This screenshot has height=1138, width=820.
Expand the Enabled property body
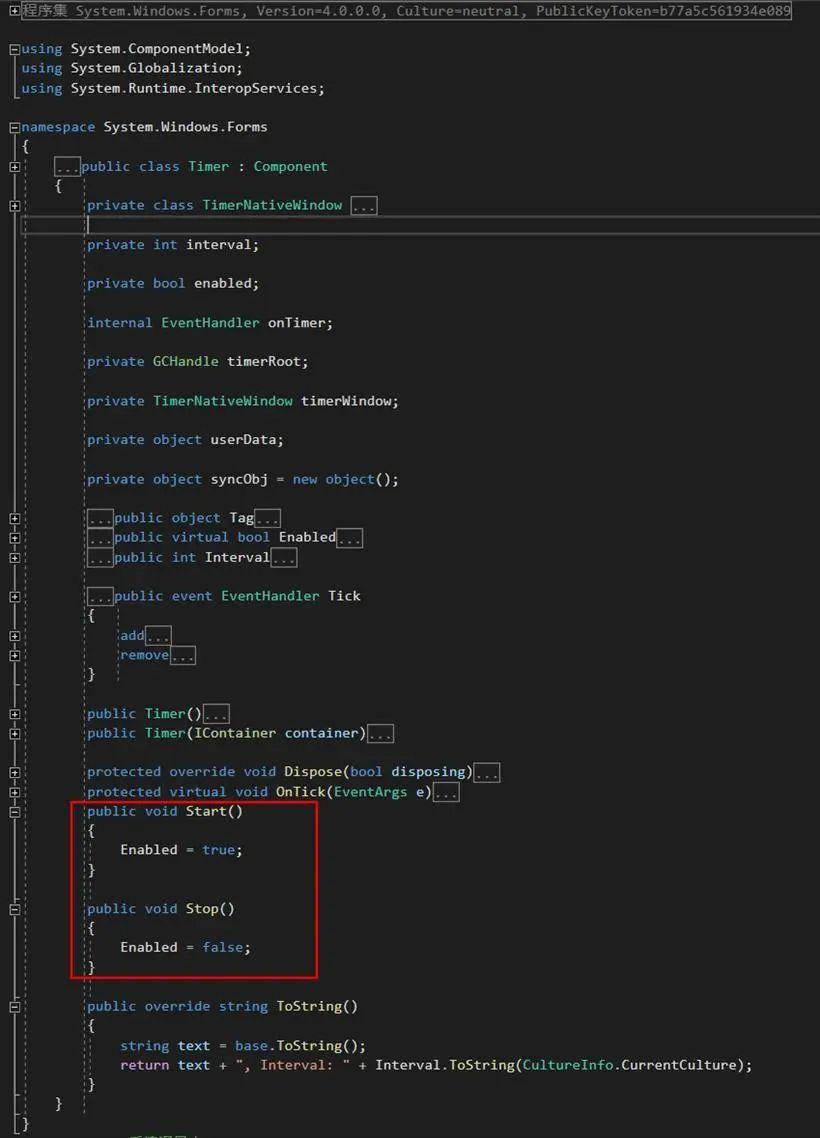[349, 537]
